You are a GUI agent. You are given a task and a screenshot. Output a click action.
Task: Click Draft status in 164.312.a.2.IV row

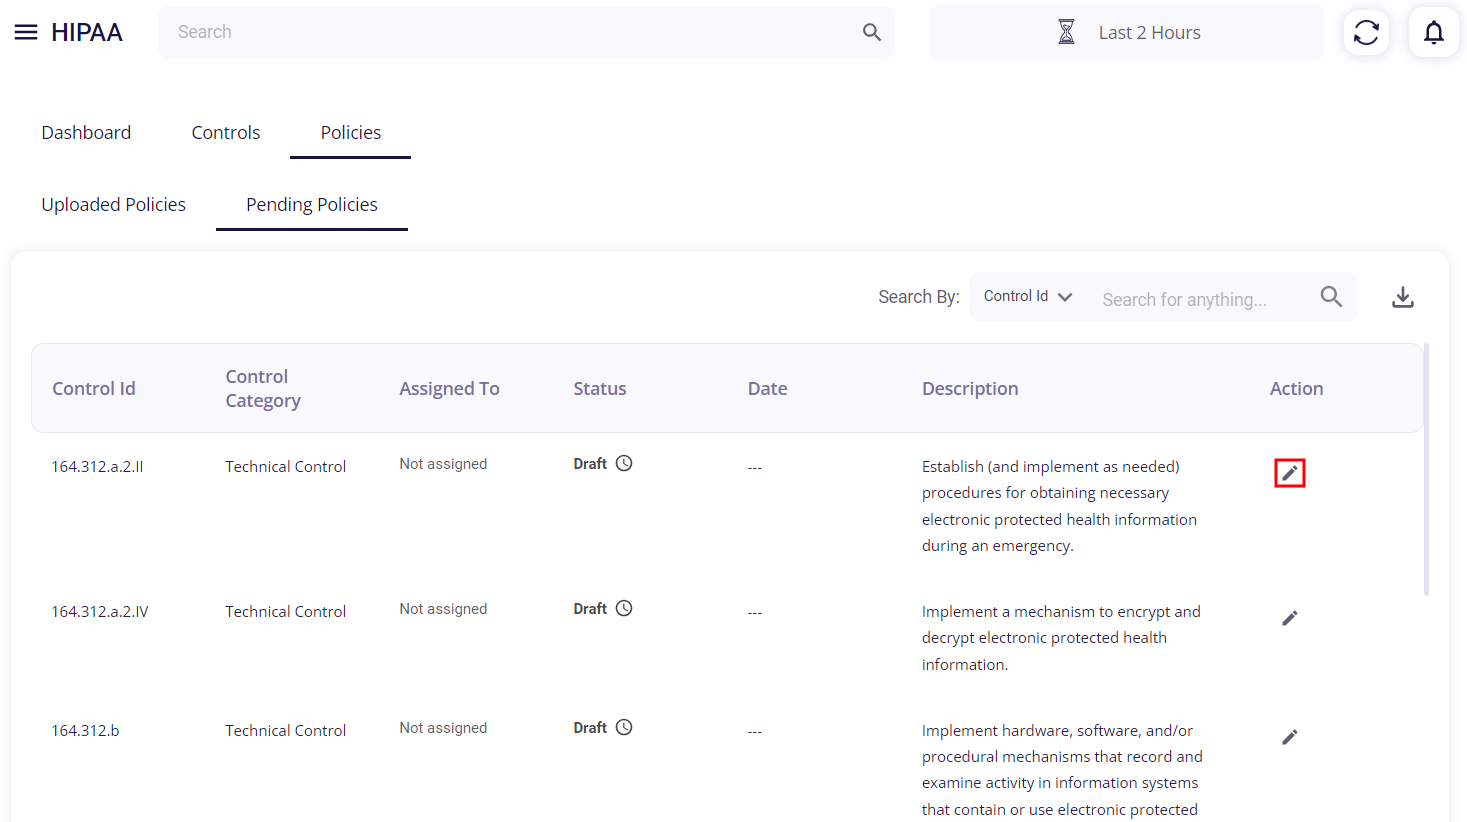coord(590,609)
